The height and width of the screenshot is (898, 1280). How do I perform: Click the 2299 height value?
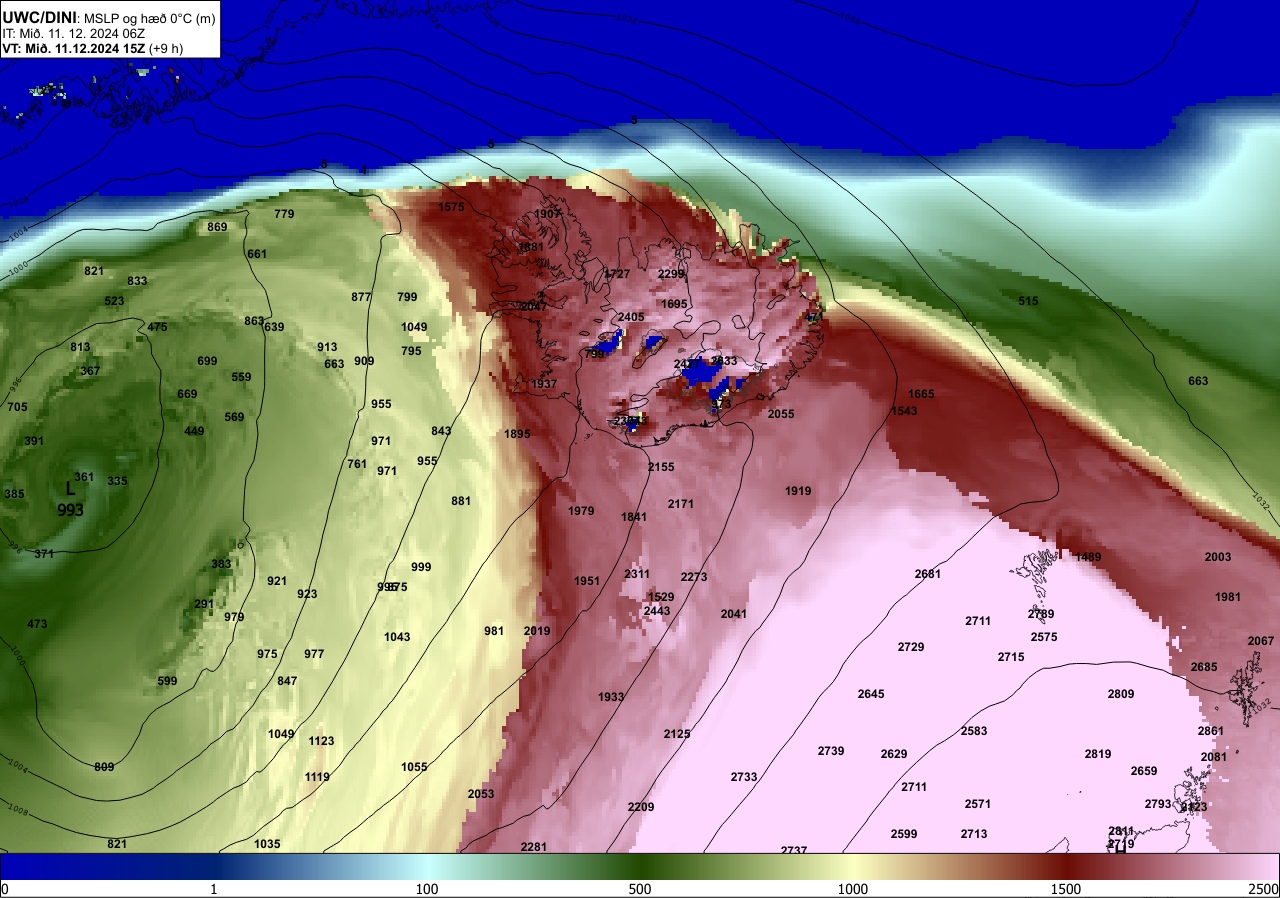point(671,274)
